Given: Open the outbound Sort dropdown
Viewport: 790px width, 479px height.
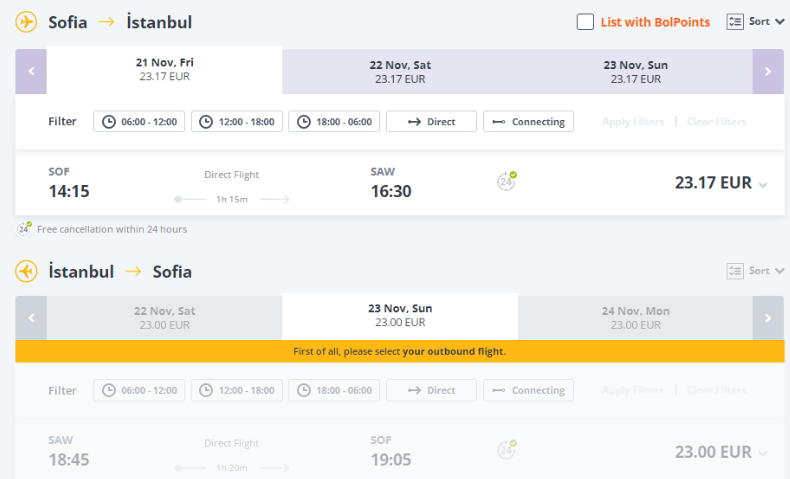Looking at the screenshot, I should (755, 21).
